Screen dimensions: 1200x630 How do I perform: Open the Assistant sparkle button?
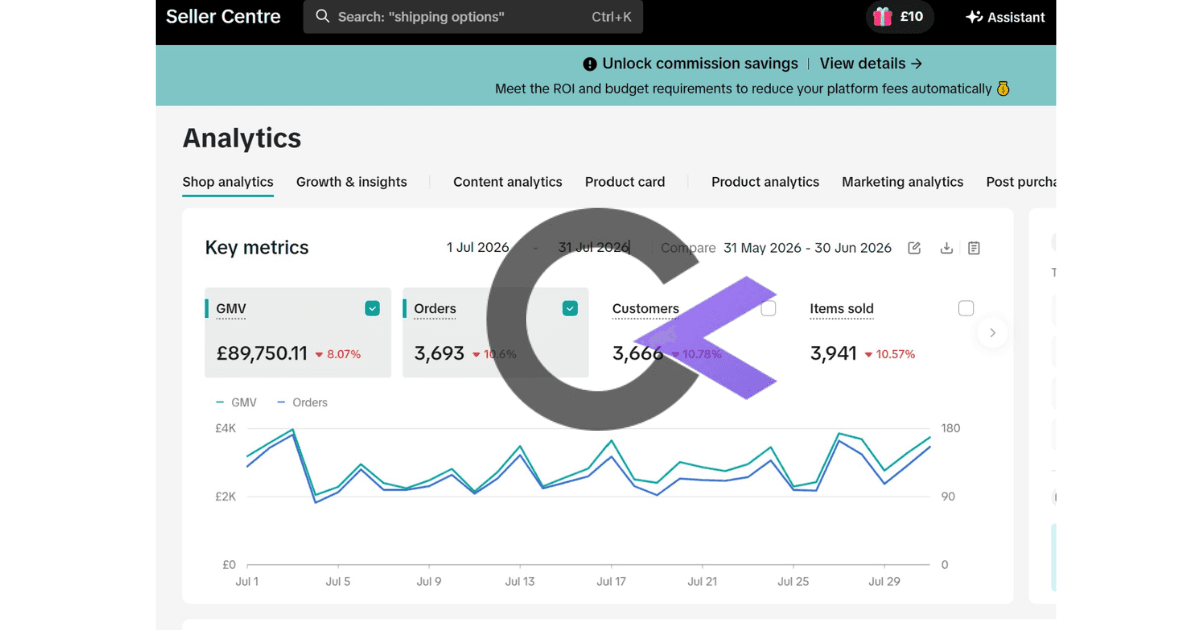1005,17
